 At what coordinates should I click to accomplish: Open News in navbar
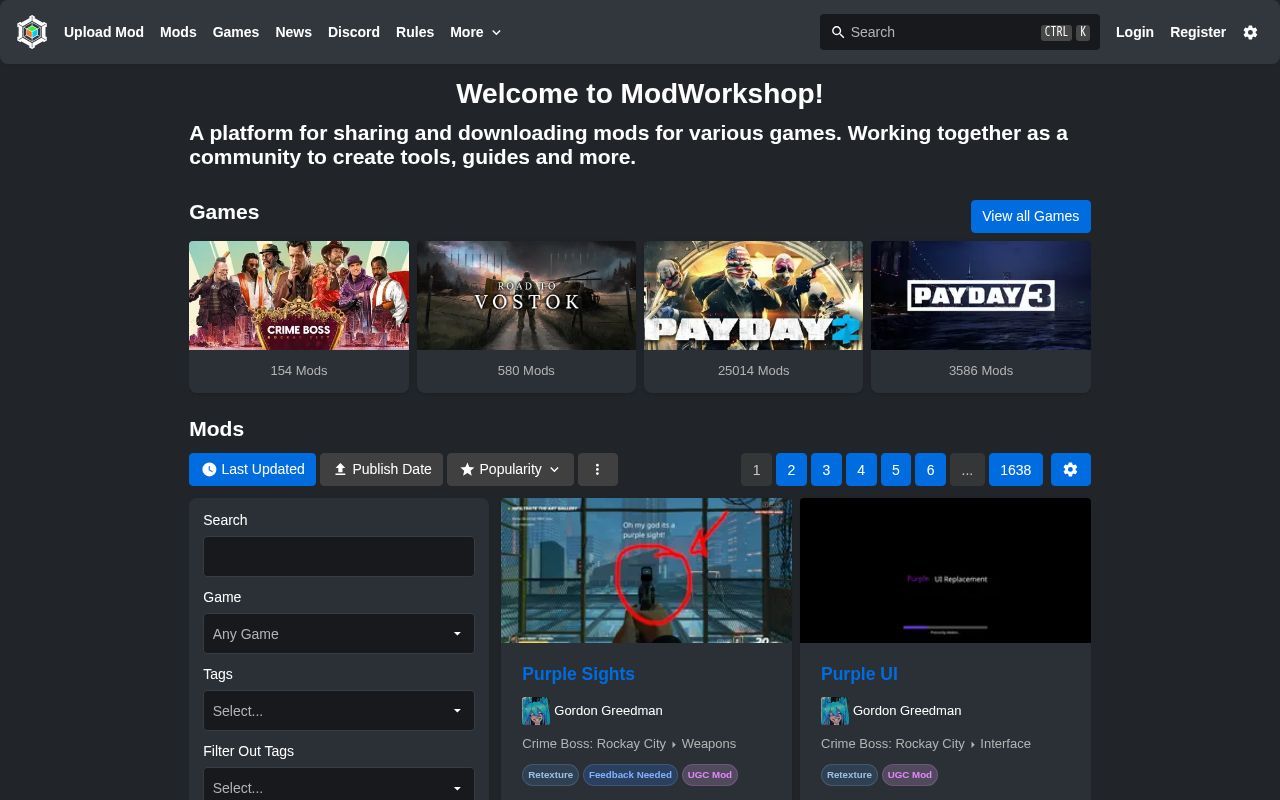[293, 32]
